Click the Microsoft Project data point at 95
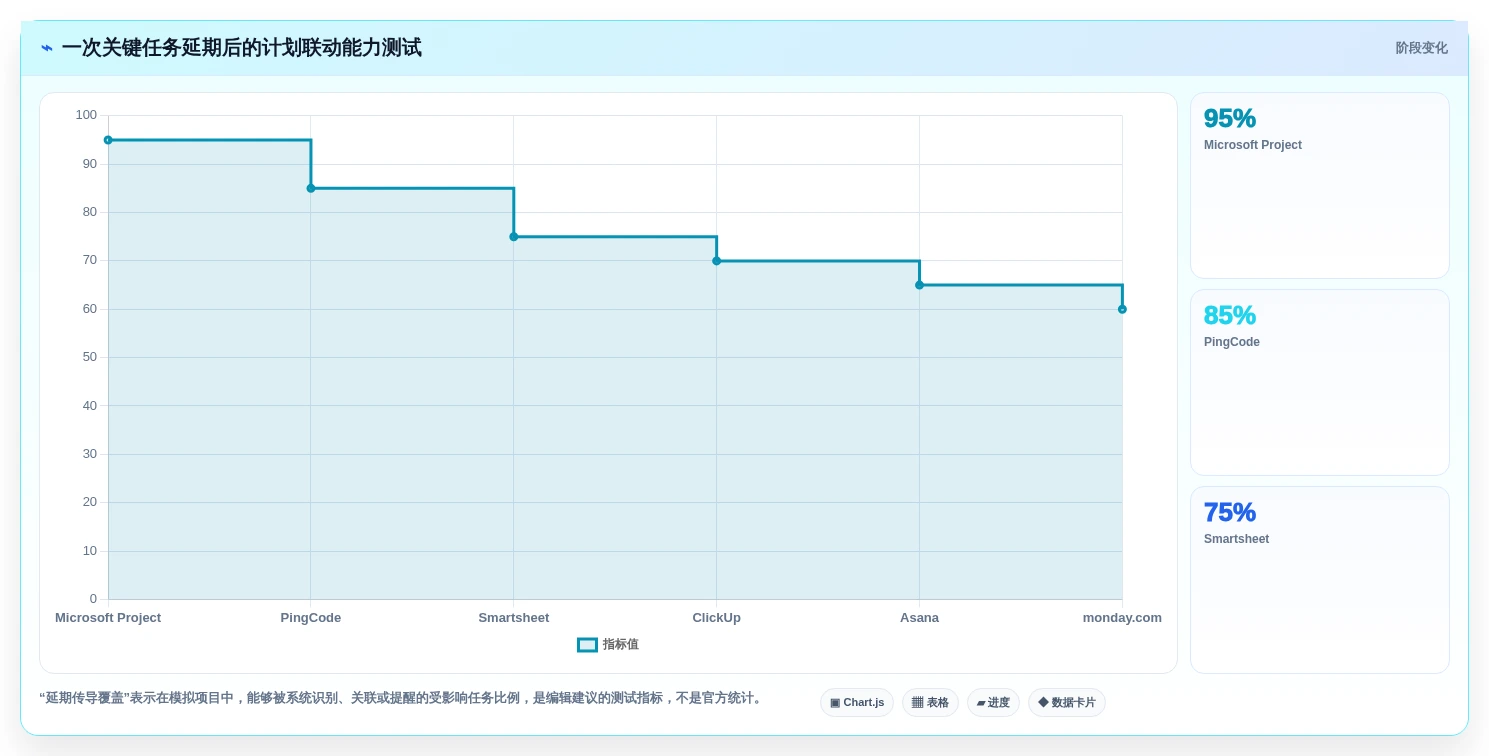 click(108, 140)
